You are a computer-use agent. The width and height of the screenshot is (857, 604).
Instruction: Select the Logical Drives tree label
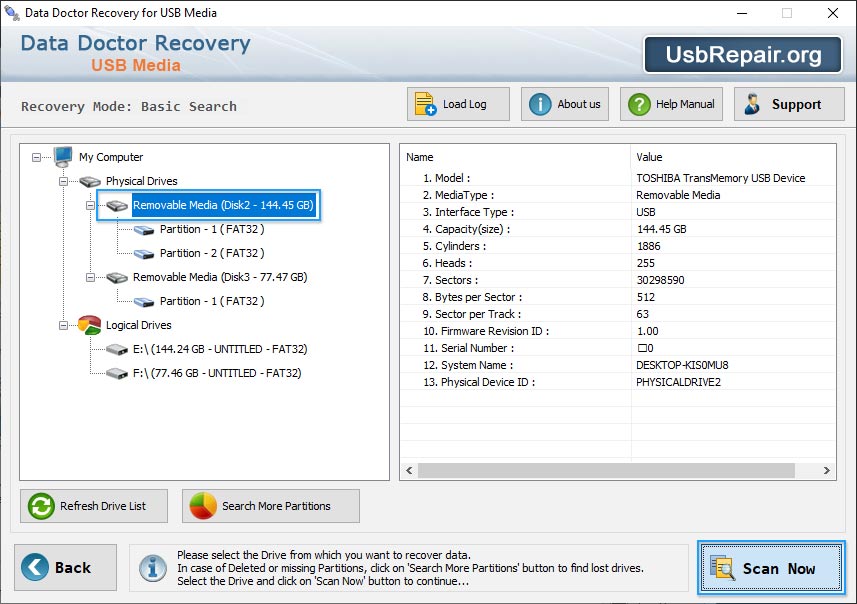[x=139, y=326]
